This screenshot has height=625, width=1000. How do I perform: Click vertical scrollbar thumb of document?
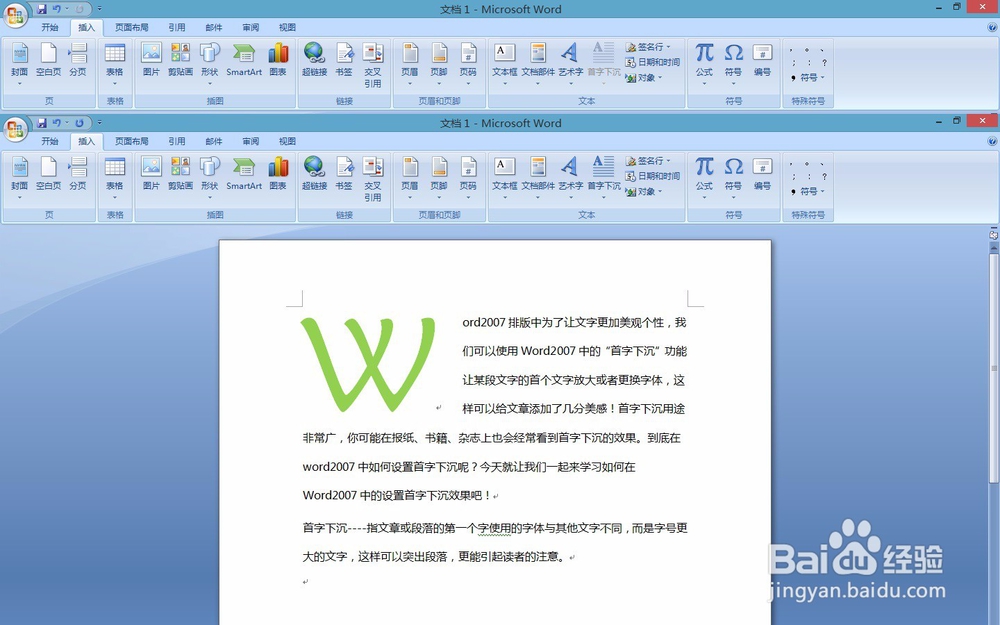[x=994, y=368]
